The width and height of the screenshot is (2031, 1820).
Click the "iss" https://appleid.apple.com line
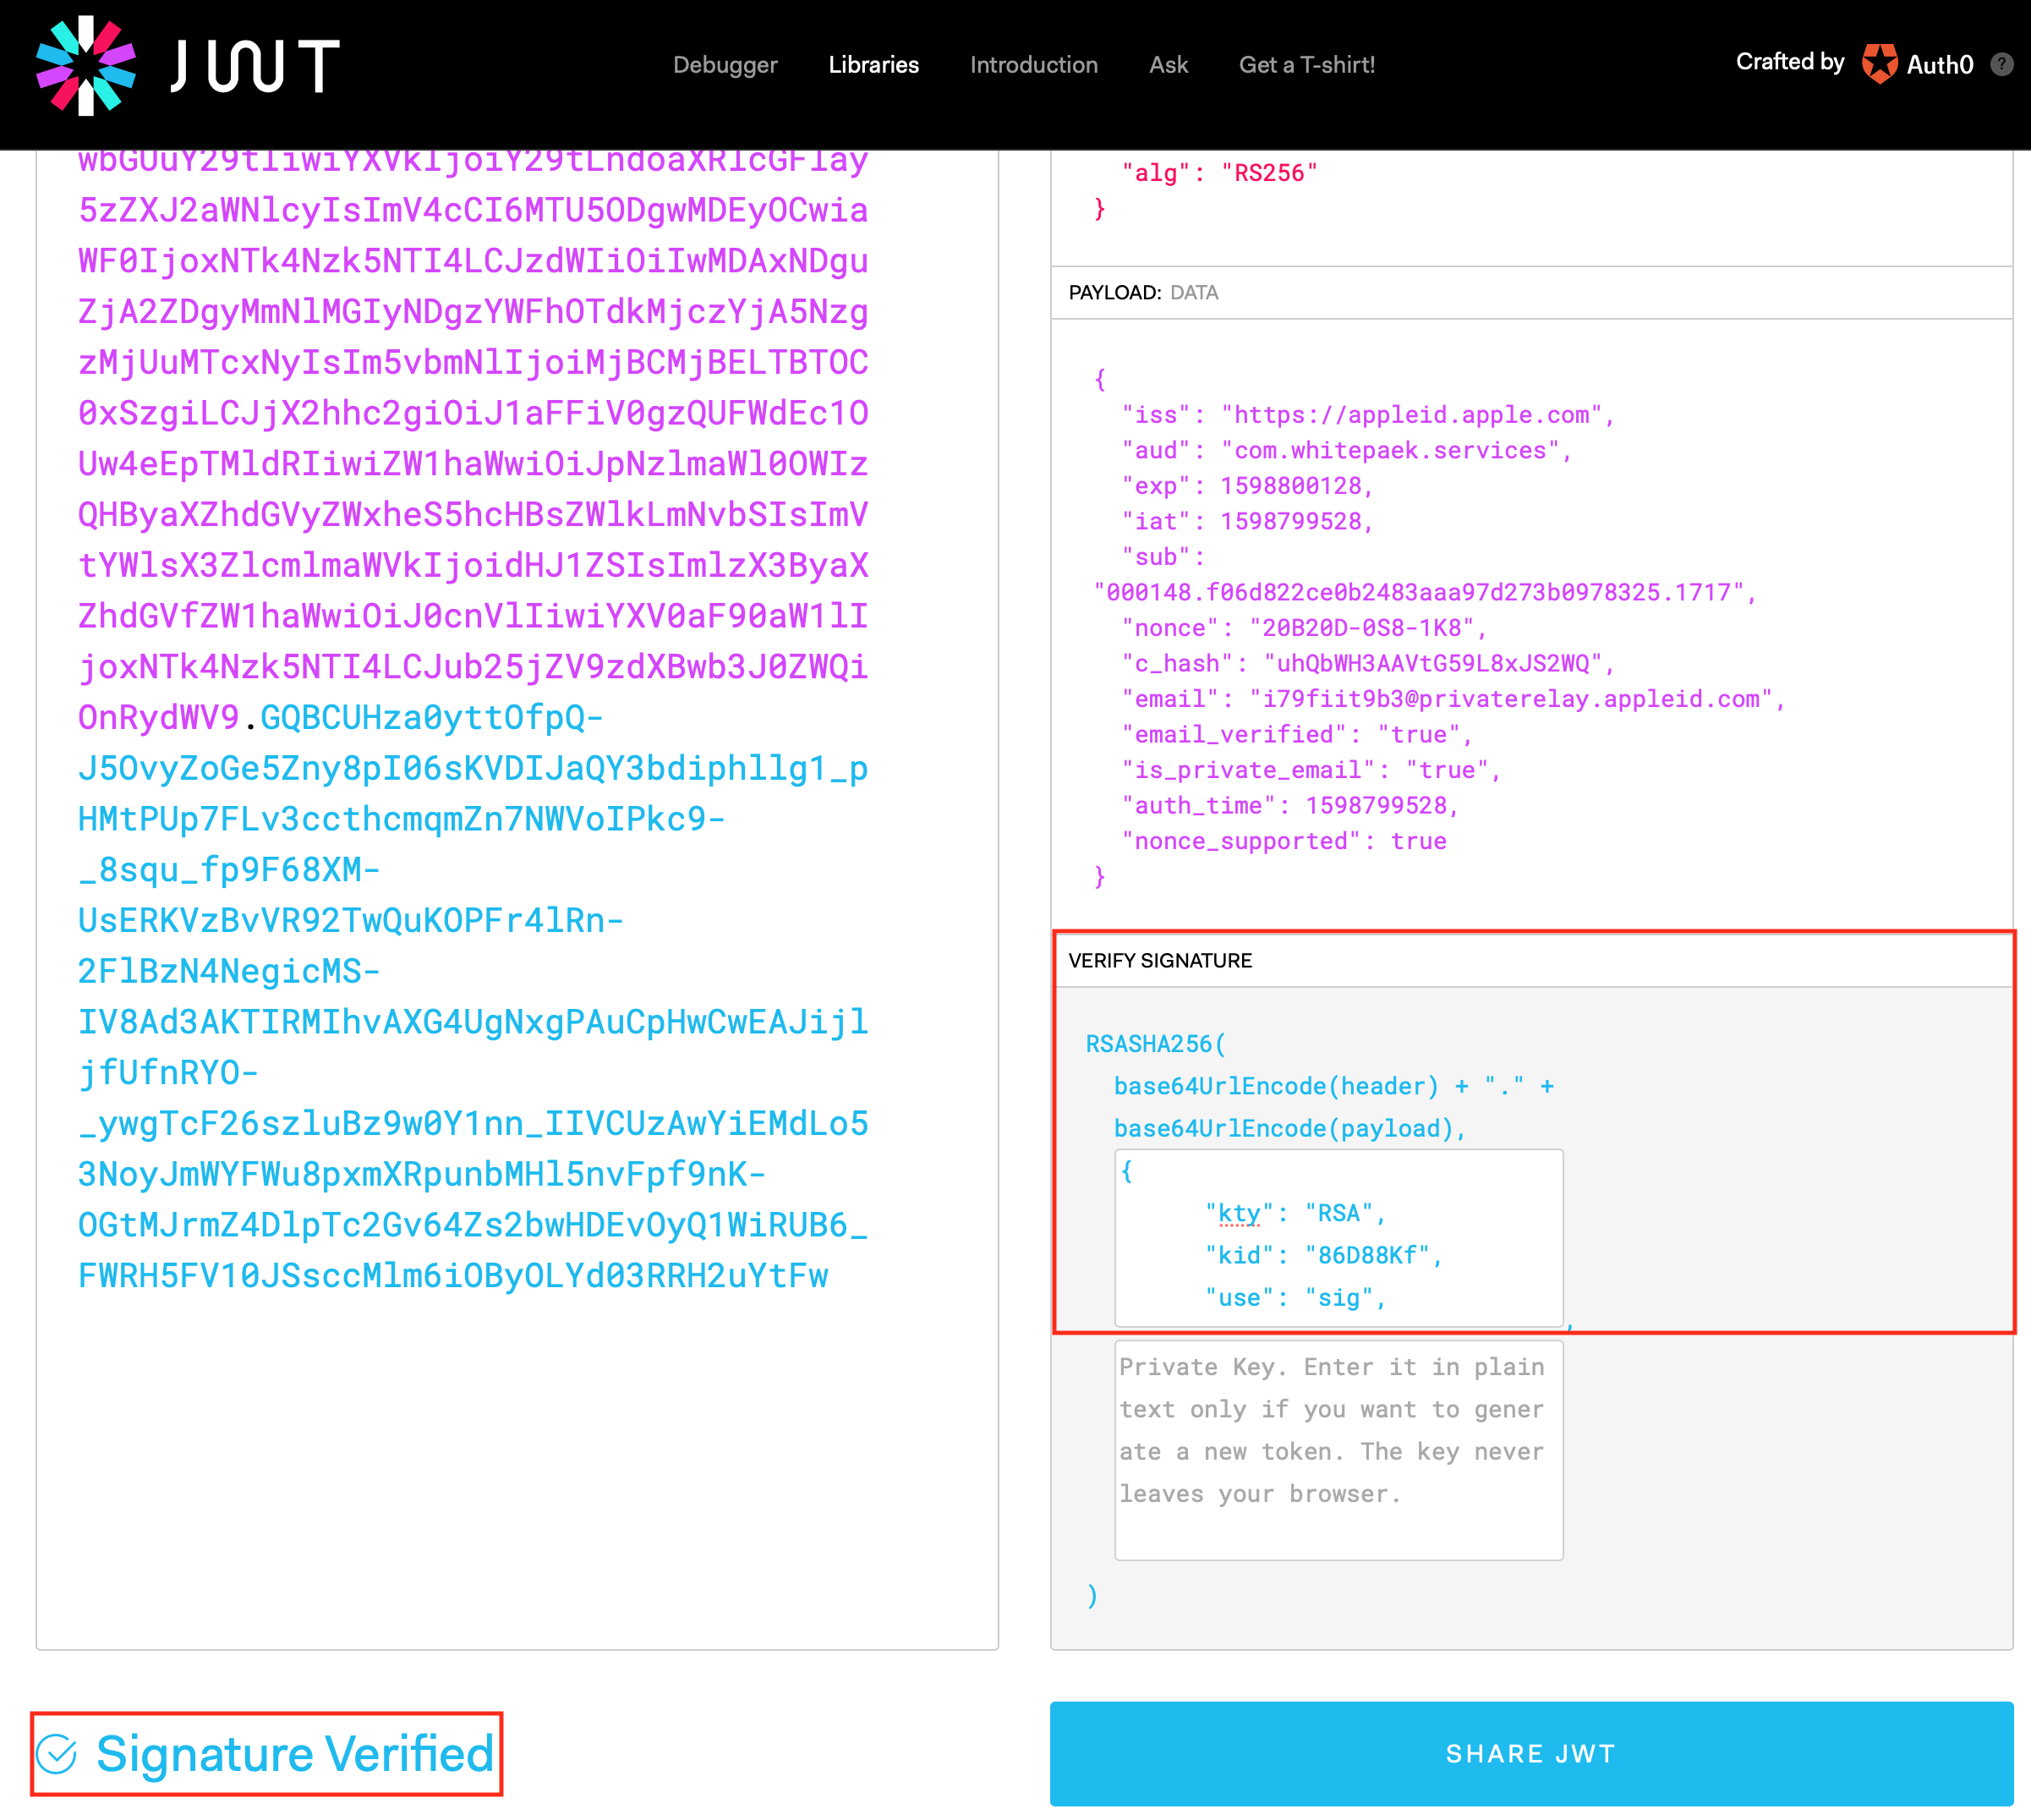pyautogui.click(x=1368, y=415)
